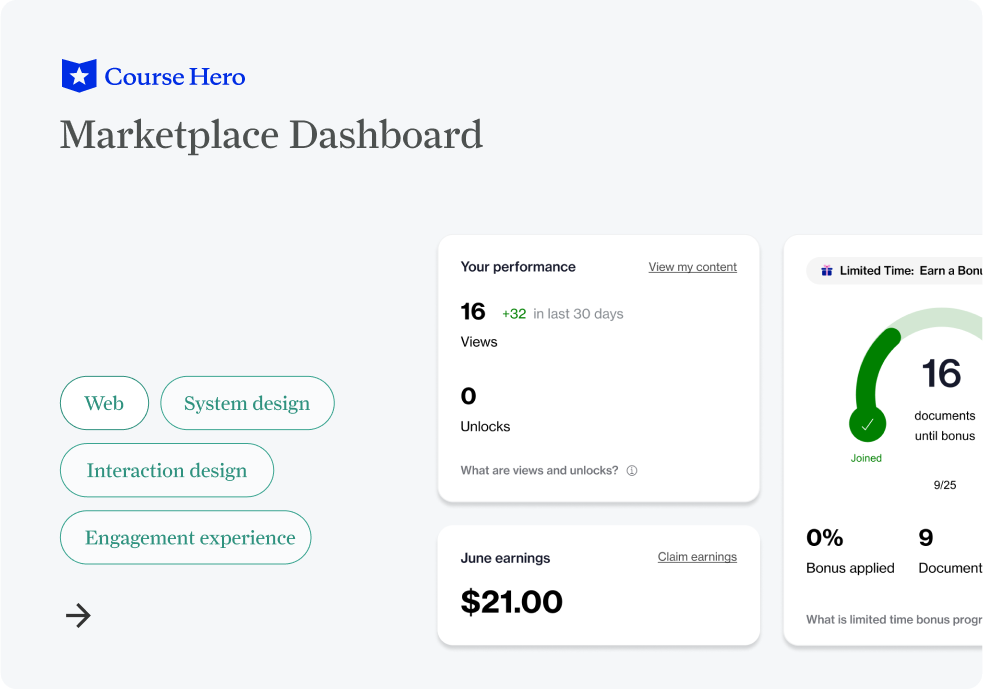The image size is (983, 690).
Task: Click the right arrow icon below the tags
Action: (x=78, y=616)
